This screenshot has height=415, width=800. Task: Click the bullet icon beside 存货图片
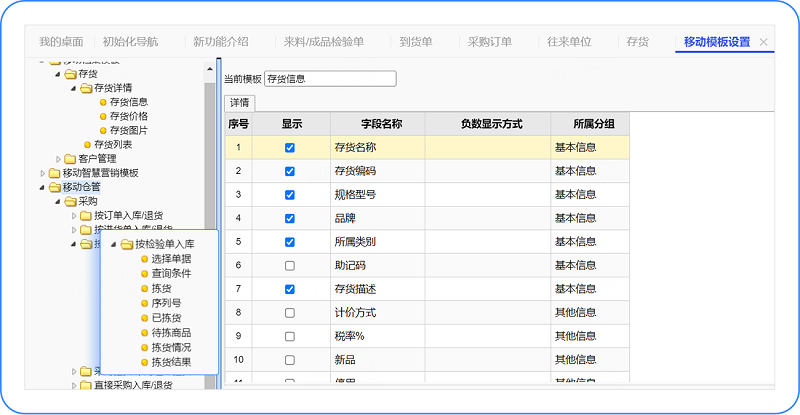(103, 131)
